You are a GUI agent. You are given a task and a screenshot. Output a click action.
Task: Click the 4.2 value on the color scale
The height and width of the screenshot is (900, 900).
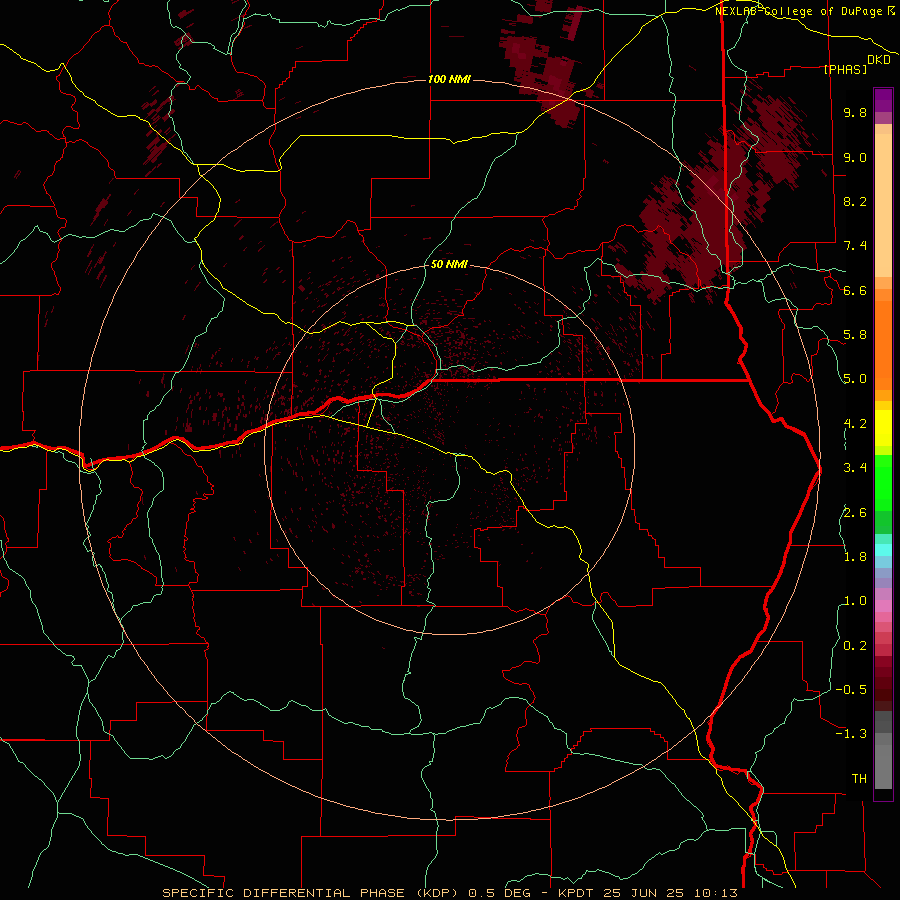[x=855, y=424]
